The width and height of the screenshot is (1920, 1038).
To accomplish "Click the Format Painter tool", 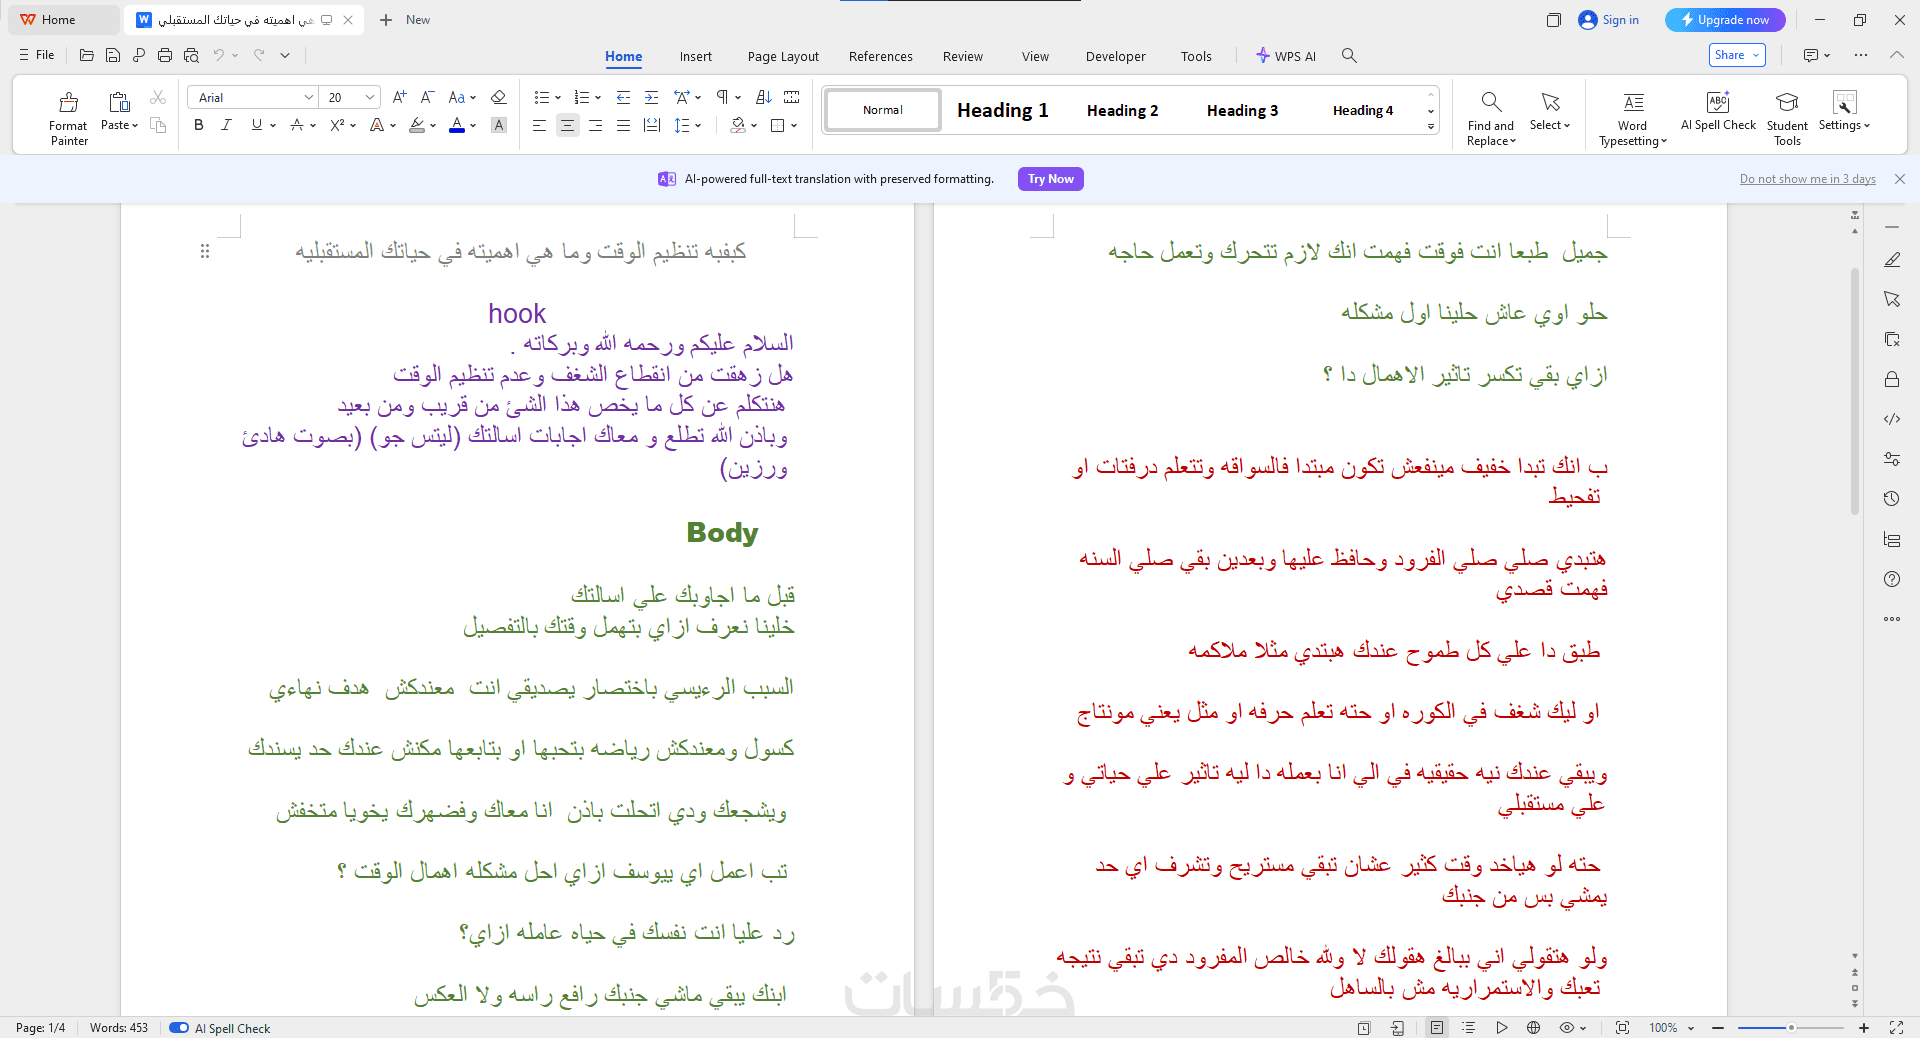I will coord(69,118).
